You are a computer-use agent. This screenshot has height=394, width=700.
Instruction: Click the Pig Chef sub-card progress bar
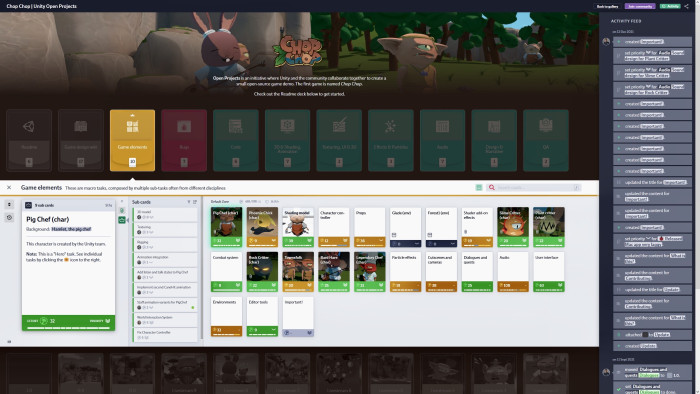pos(68,328)
